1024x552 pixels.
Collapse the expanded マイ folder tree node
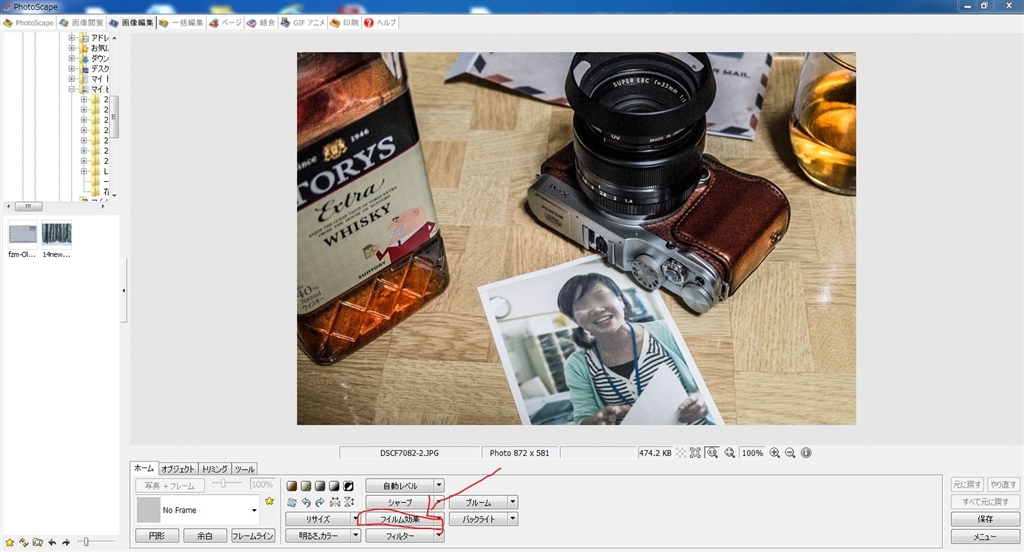72,89
